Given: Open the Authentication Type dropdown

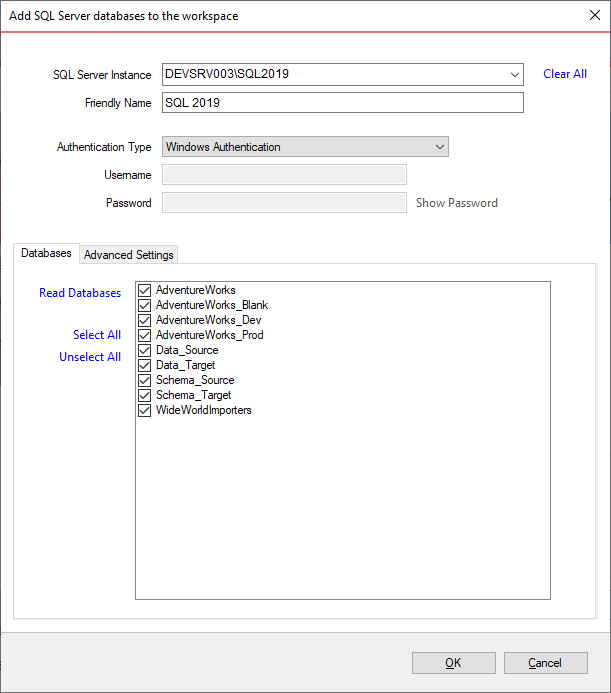Looking at the screenshot, I should click(439, 147).
